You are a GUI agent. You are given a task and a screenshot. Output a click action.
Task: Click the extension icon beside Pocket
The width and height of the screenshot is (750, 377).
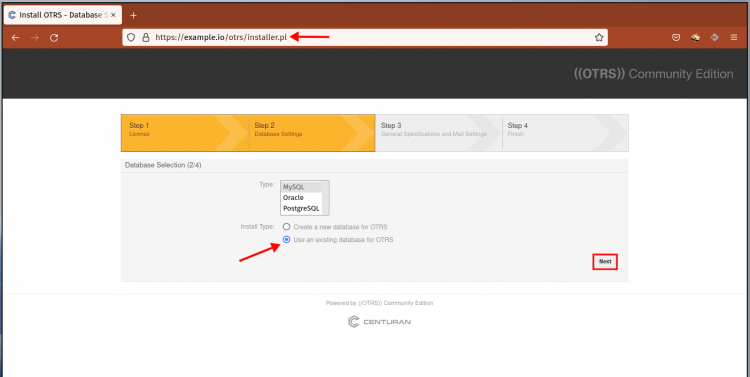[x=695, y=38]
